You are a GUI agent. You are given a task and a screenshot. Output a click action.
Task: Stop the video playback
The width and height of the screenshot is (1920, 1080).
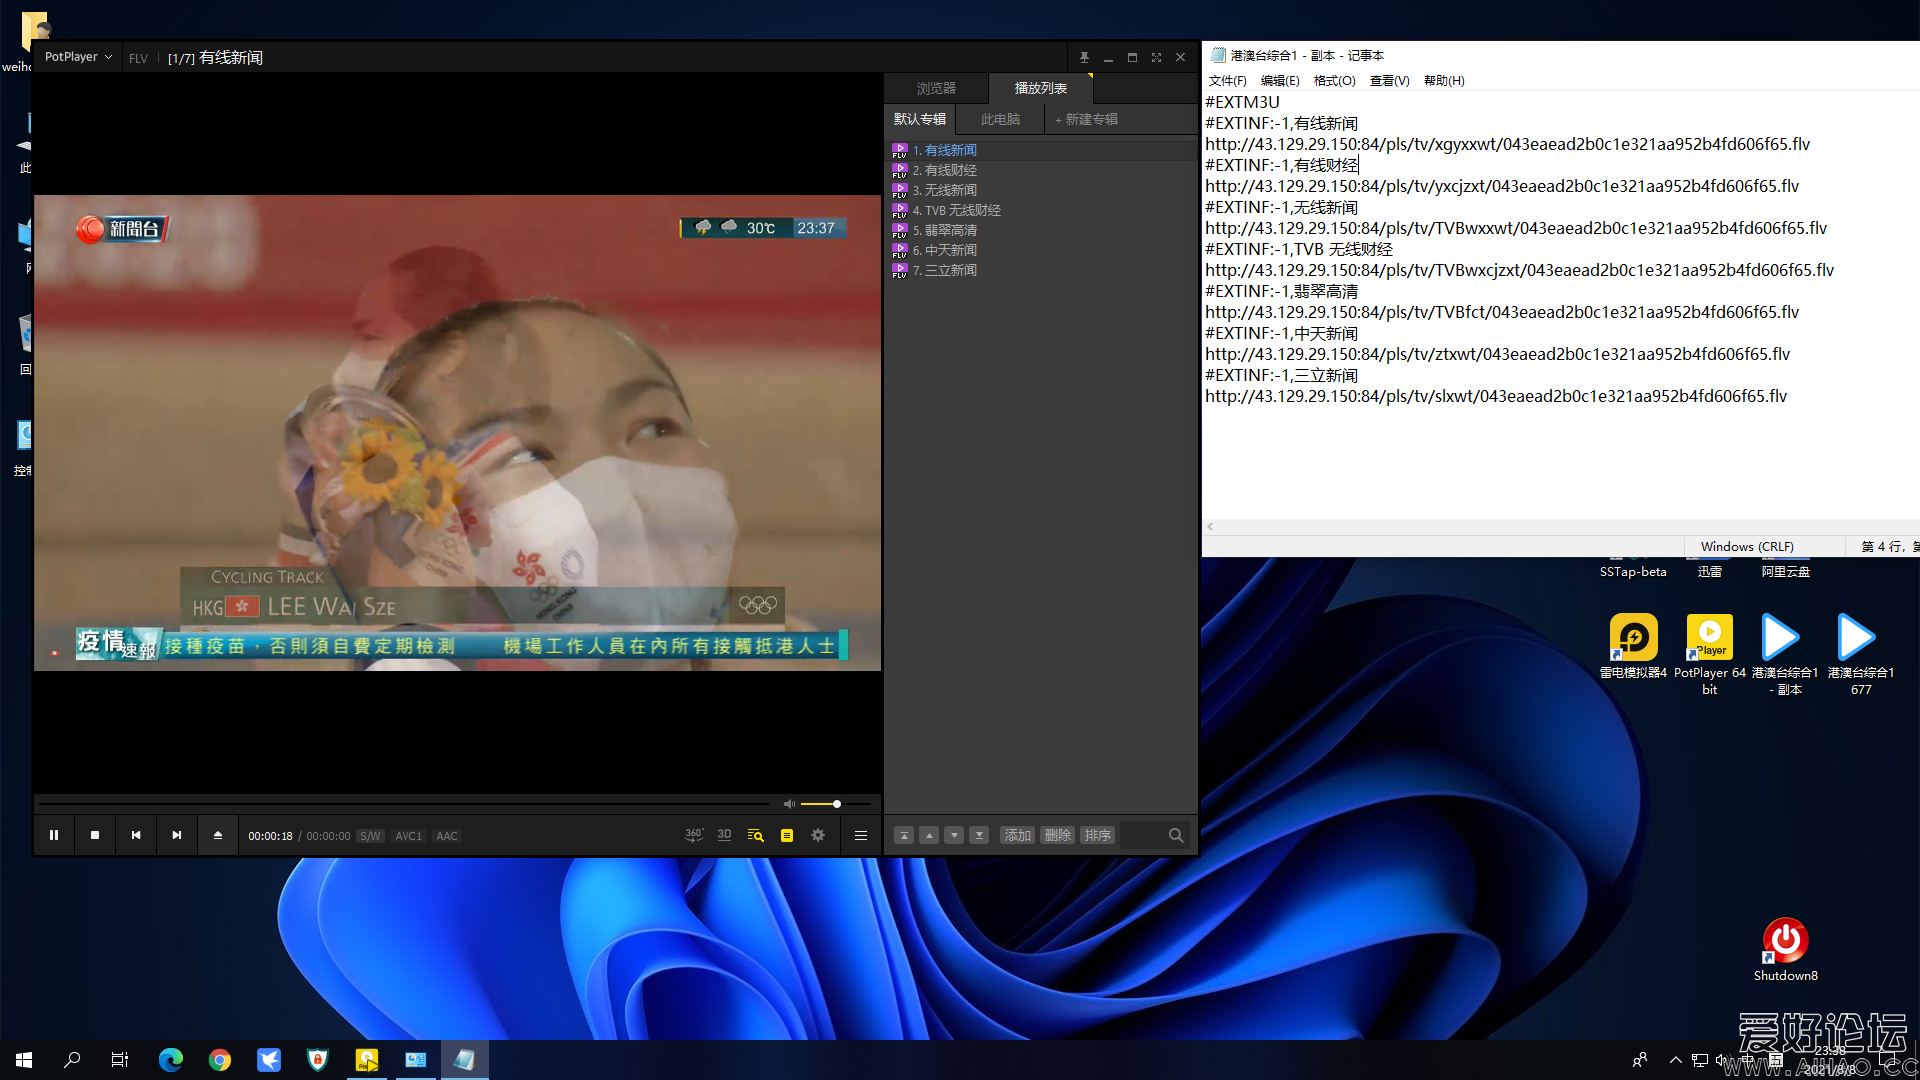(x=95, y=835)
